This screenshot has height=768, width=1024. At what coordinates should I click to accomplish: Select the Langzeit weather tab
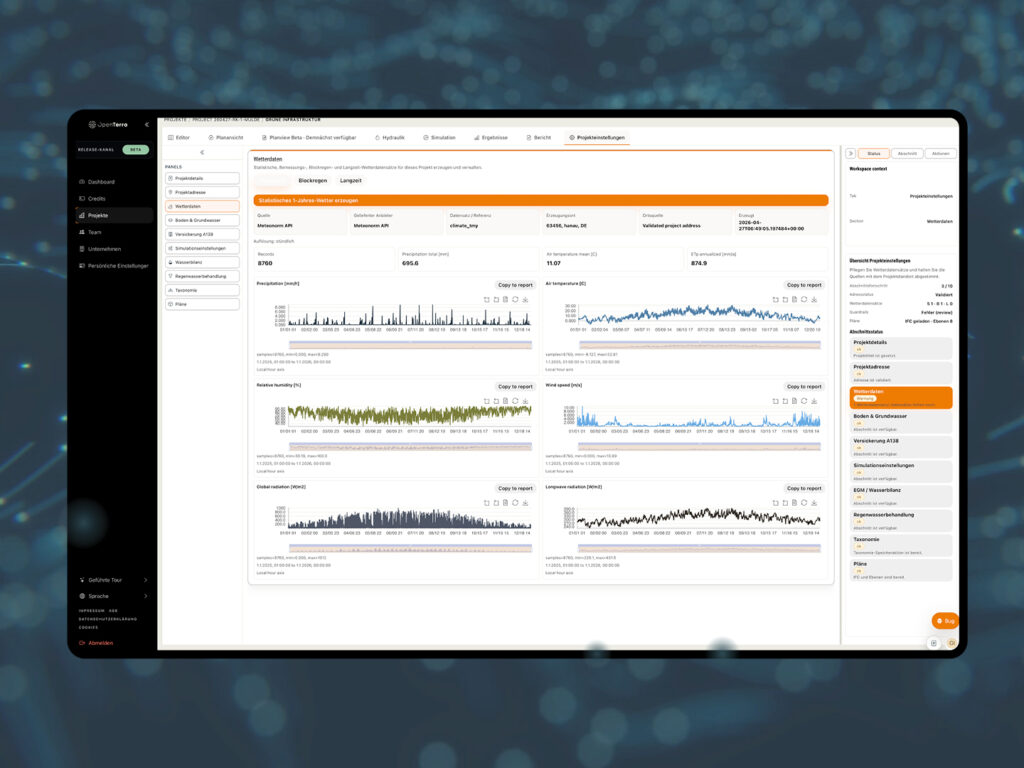pyautogui.click(x=351, y=181)
